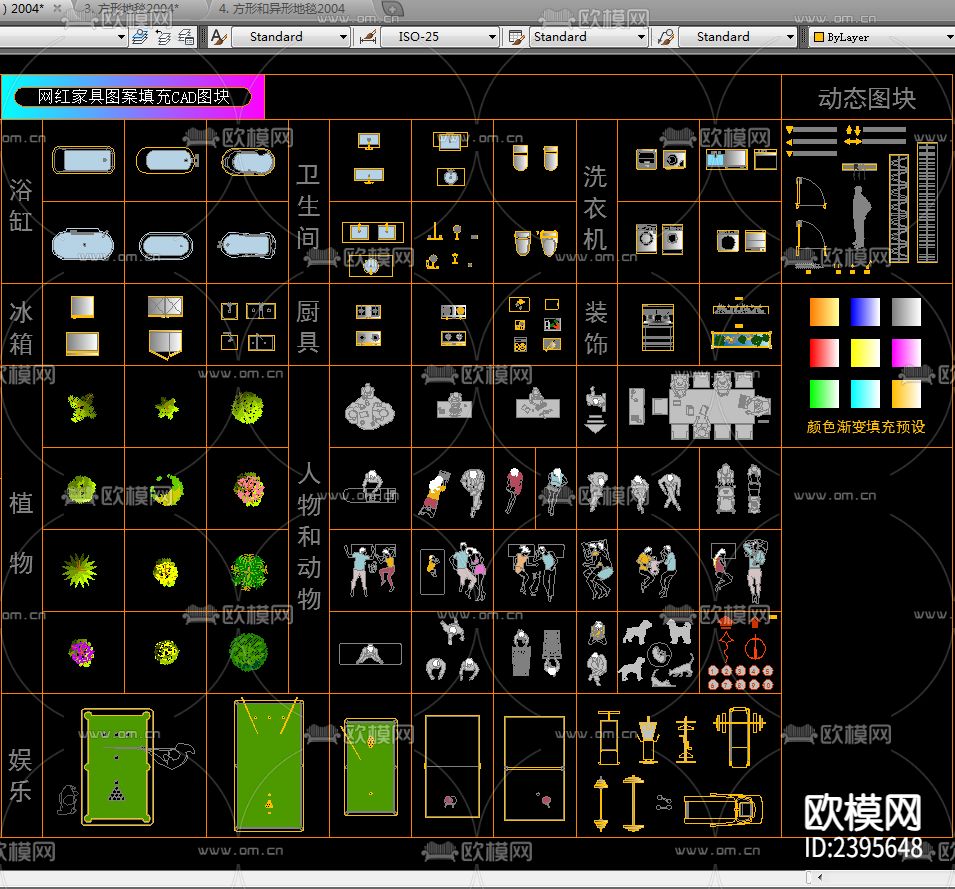
Task: Open the dimension style manager icon
Action: tap(368, 37)
